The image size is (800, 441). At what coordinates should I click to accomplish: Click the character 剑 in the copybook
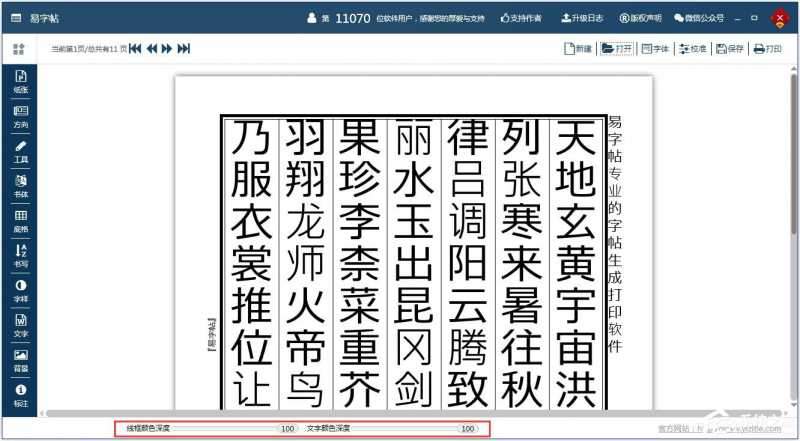click(413, 389)
